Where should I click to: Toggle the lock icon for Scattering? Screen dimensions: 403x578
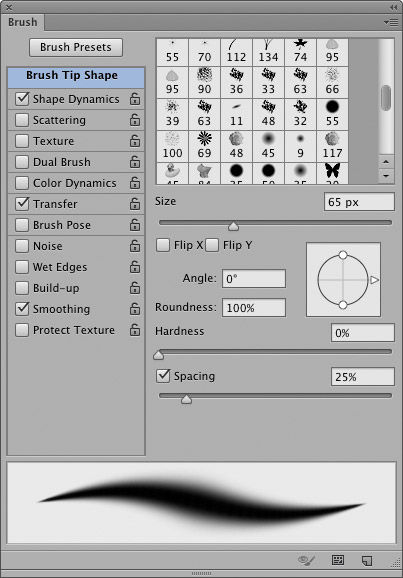[135, 119]
